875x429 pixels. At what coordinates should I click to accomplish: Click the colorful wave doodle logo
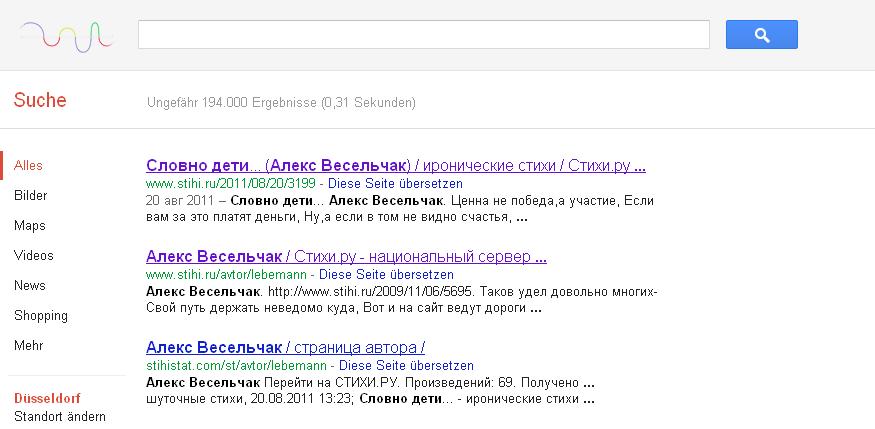[x=66, y=36]
